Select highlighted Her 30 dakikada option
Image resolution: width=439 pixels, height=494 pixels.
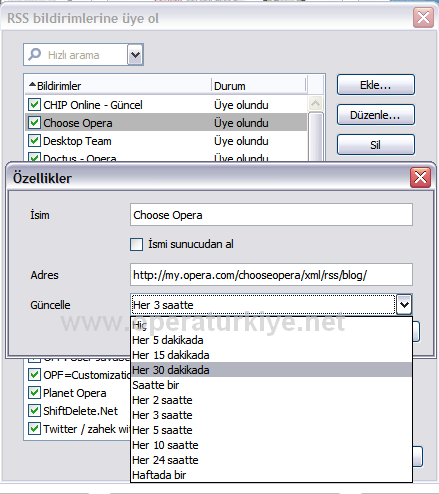pos(271,370)
